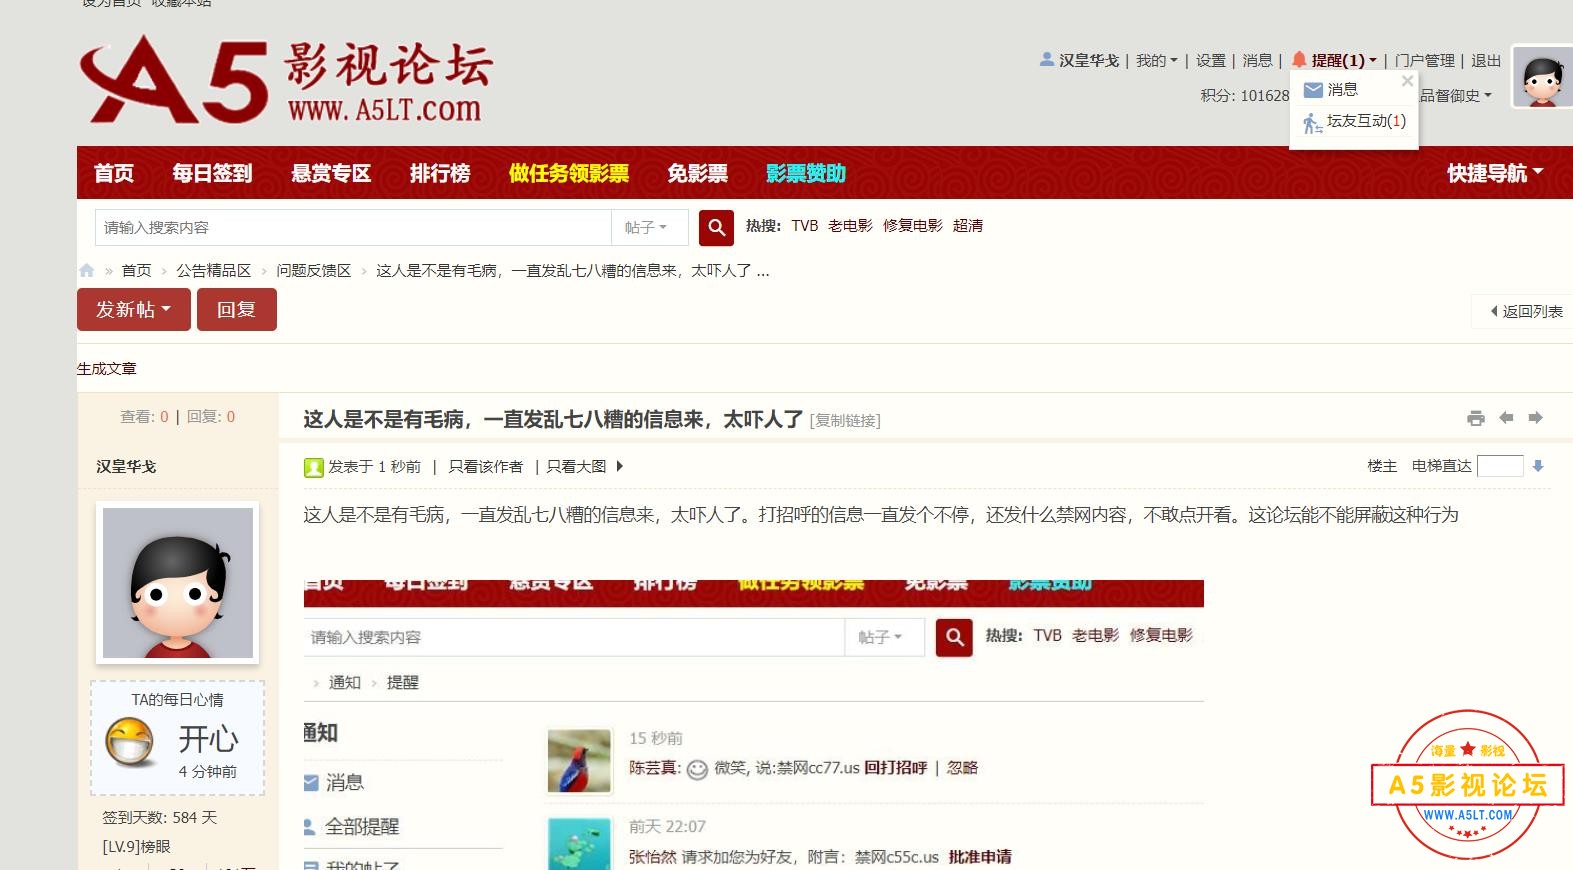Click breadcrumb 问题反馈区
The width and height of the screenshot is (1573, 870).
[x=314, y=270]
